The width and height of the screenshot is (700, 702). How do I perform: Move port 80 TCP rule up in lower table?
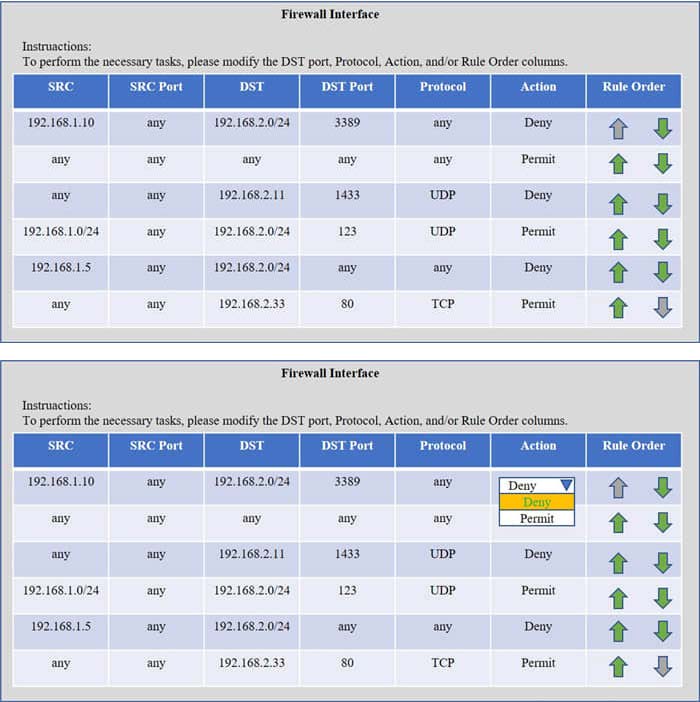coord(618,666)
